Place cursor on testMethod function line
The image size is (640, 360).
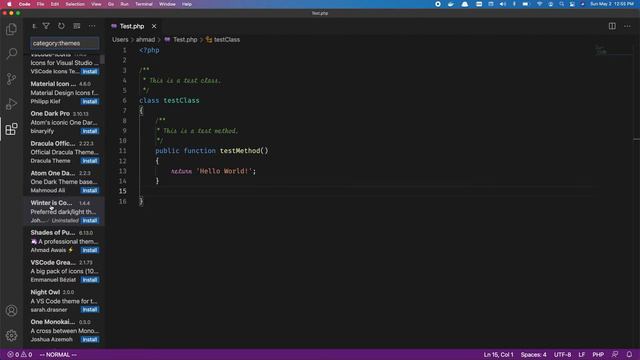[212, 151]
